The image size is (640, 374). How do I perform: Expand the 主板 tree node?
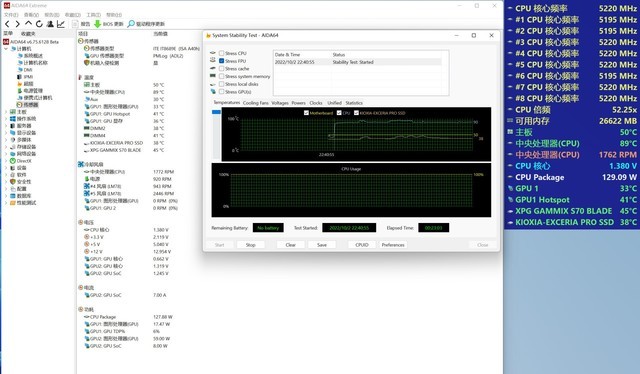pyautogui.click(x=6, y=111)
